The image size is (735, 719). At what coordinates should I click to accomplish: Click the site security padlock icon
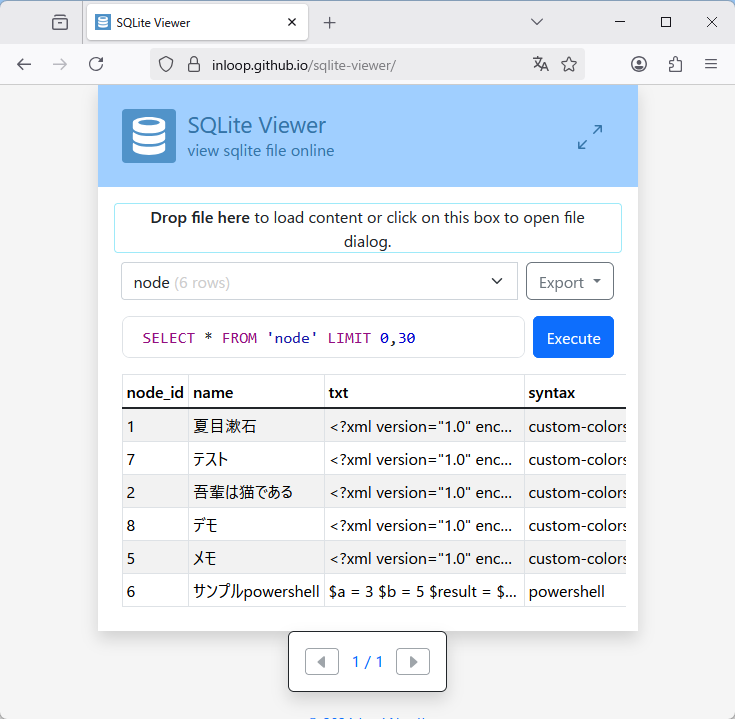click(194, 64)
